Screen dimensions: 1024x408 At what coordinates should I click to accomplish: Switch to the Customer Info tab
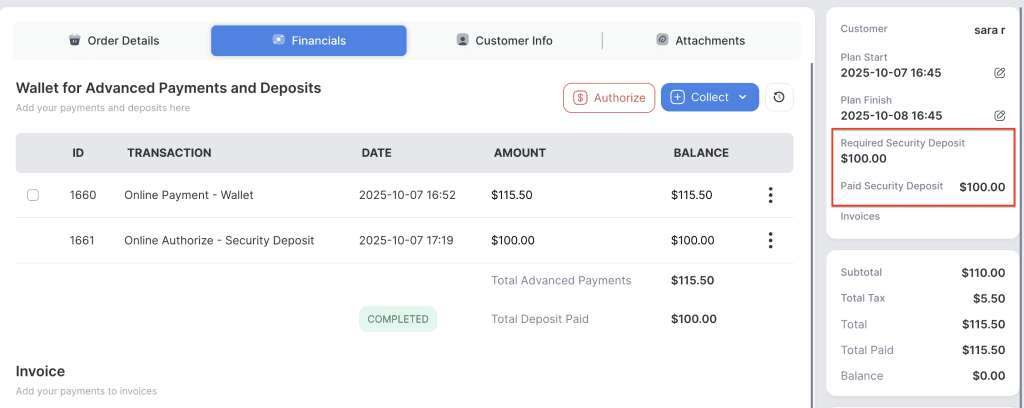pyautogui.click(x=504, y=41)
